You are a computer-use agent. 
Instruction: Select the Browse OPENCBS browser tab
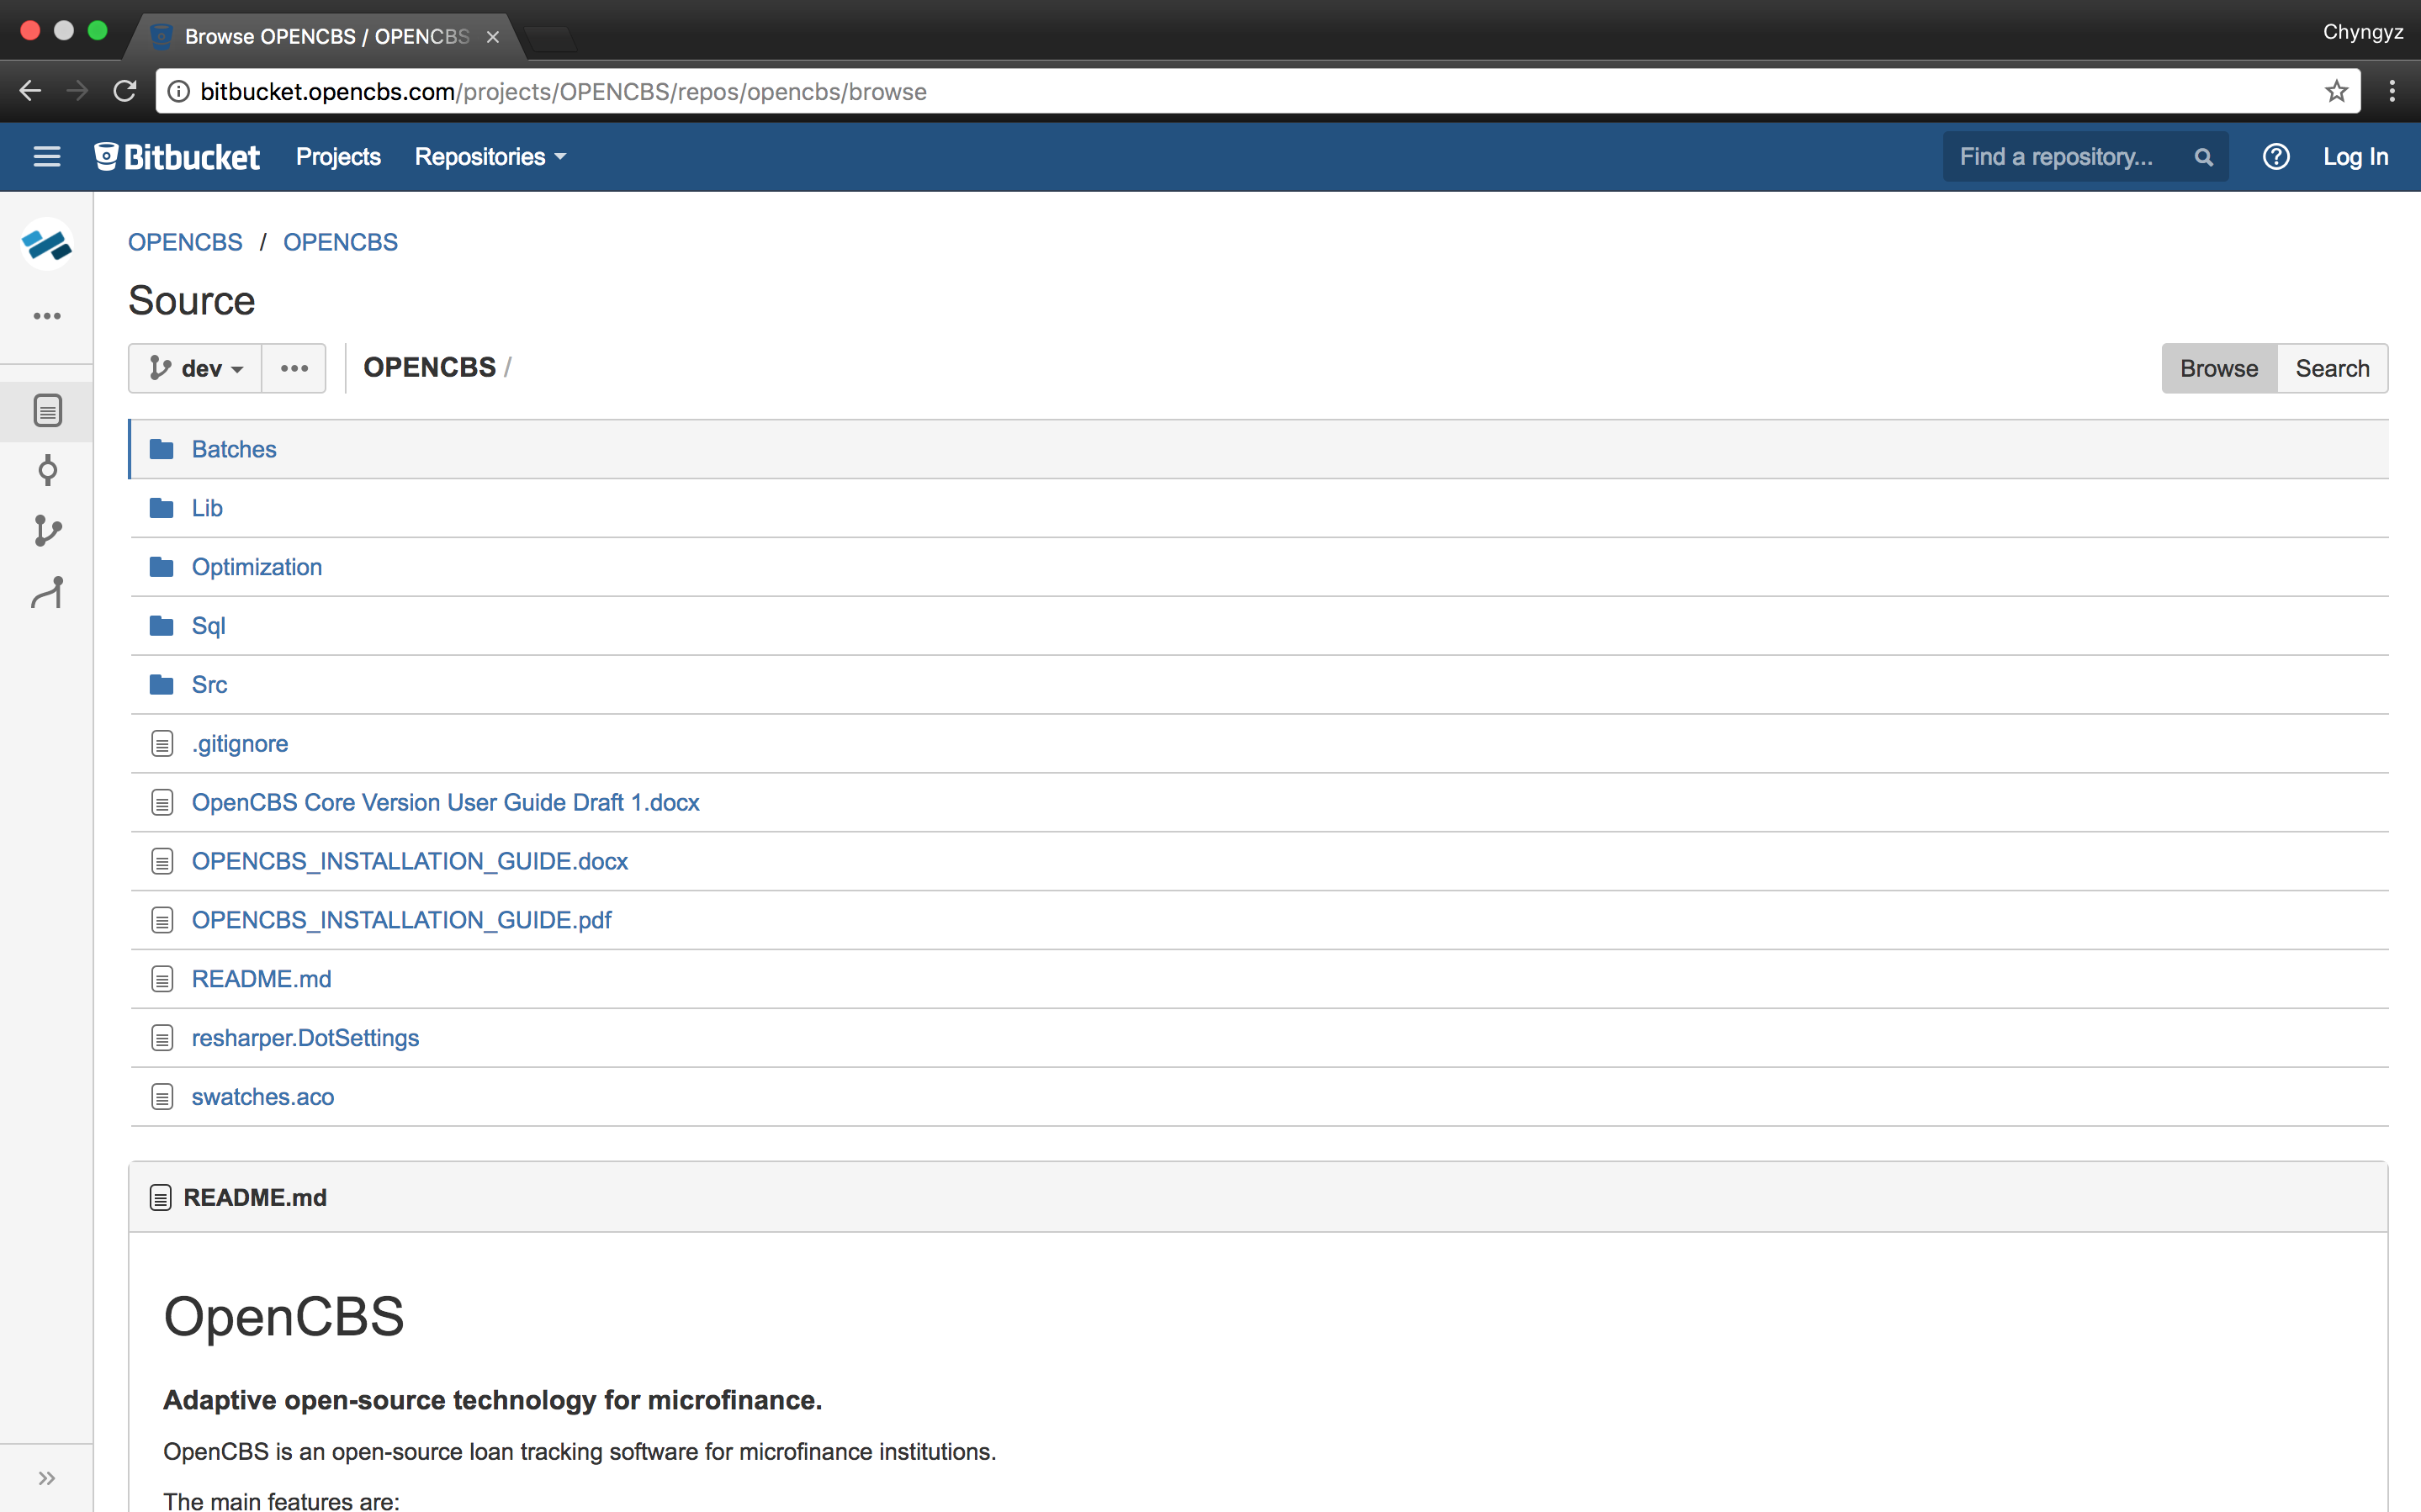326,37
